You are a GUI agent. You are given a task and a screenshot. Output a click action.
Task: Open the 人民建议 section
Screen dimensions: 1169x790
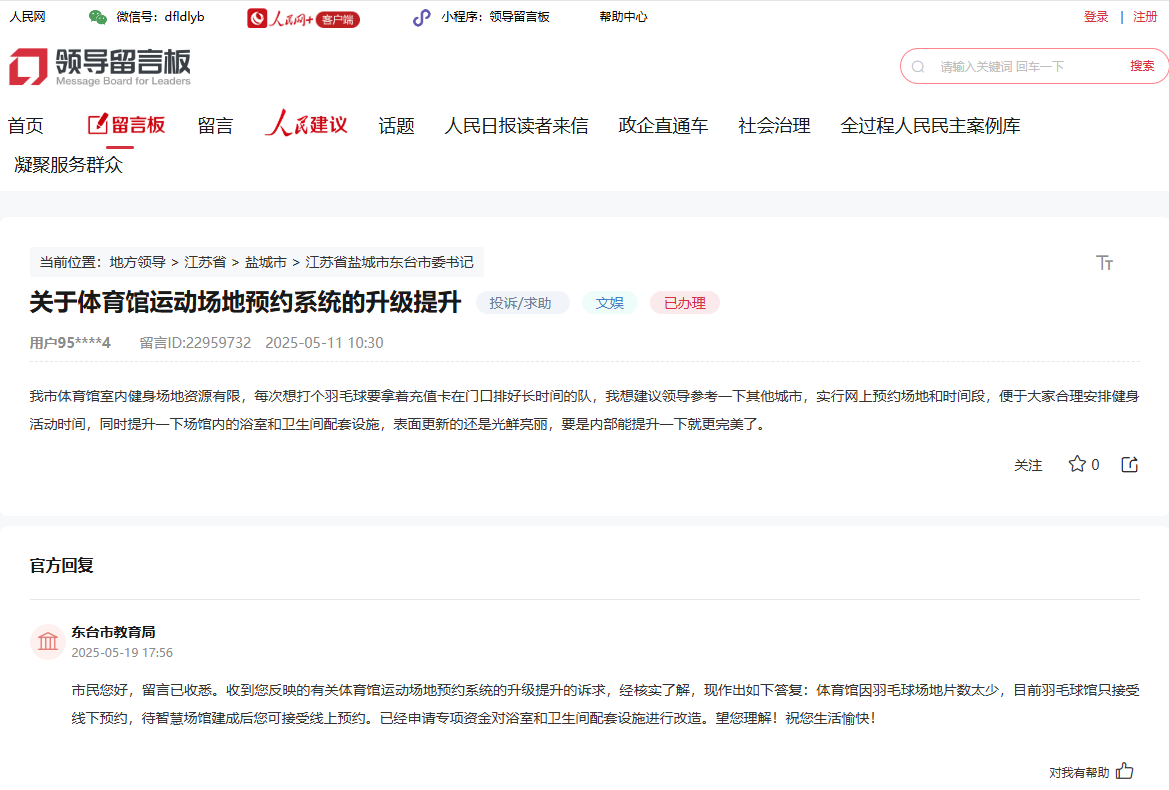[x=306, y=125]
